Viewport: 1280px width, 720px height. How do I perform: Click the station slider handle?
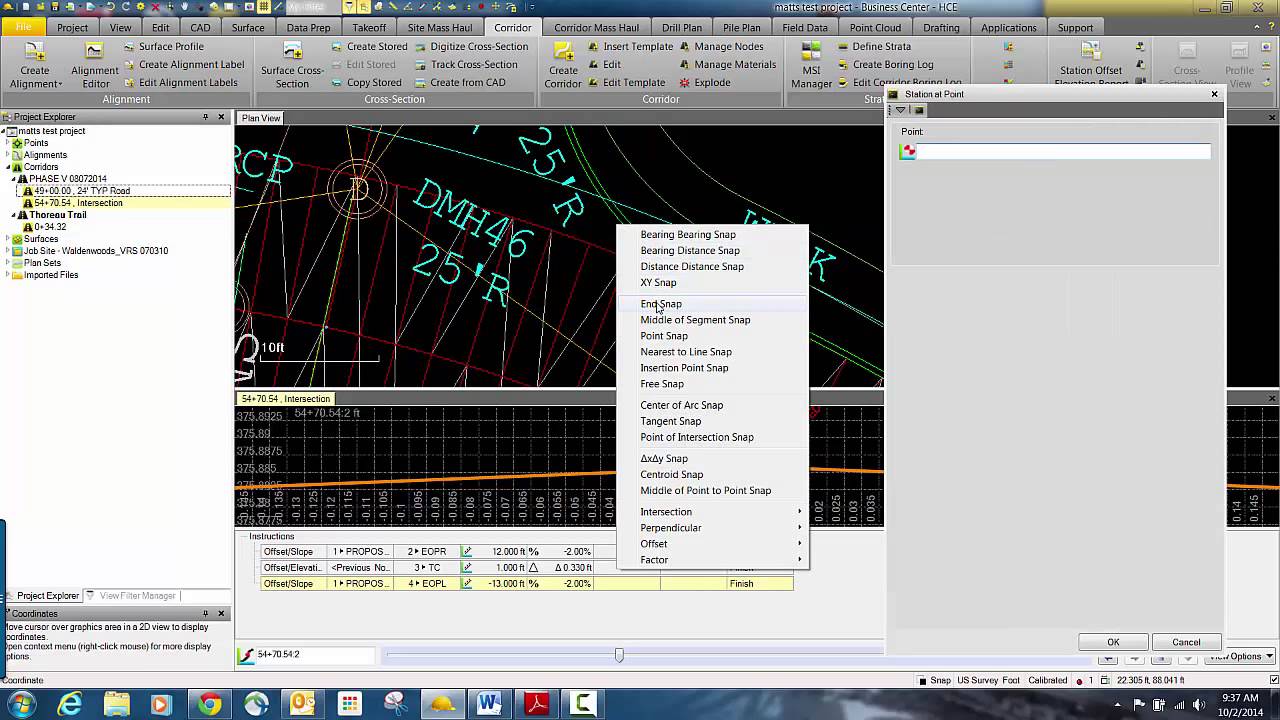click(619, 655)
